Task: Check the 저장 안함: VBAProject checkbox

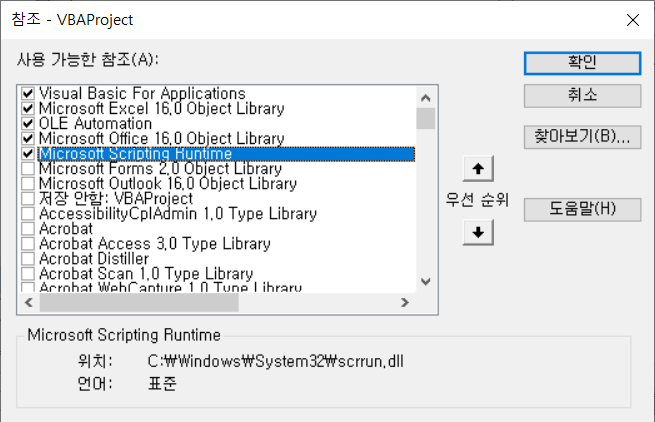Action: click(x=28, y=198)
